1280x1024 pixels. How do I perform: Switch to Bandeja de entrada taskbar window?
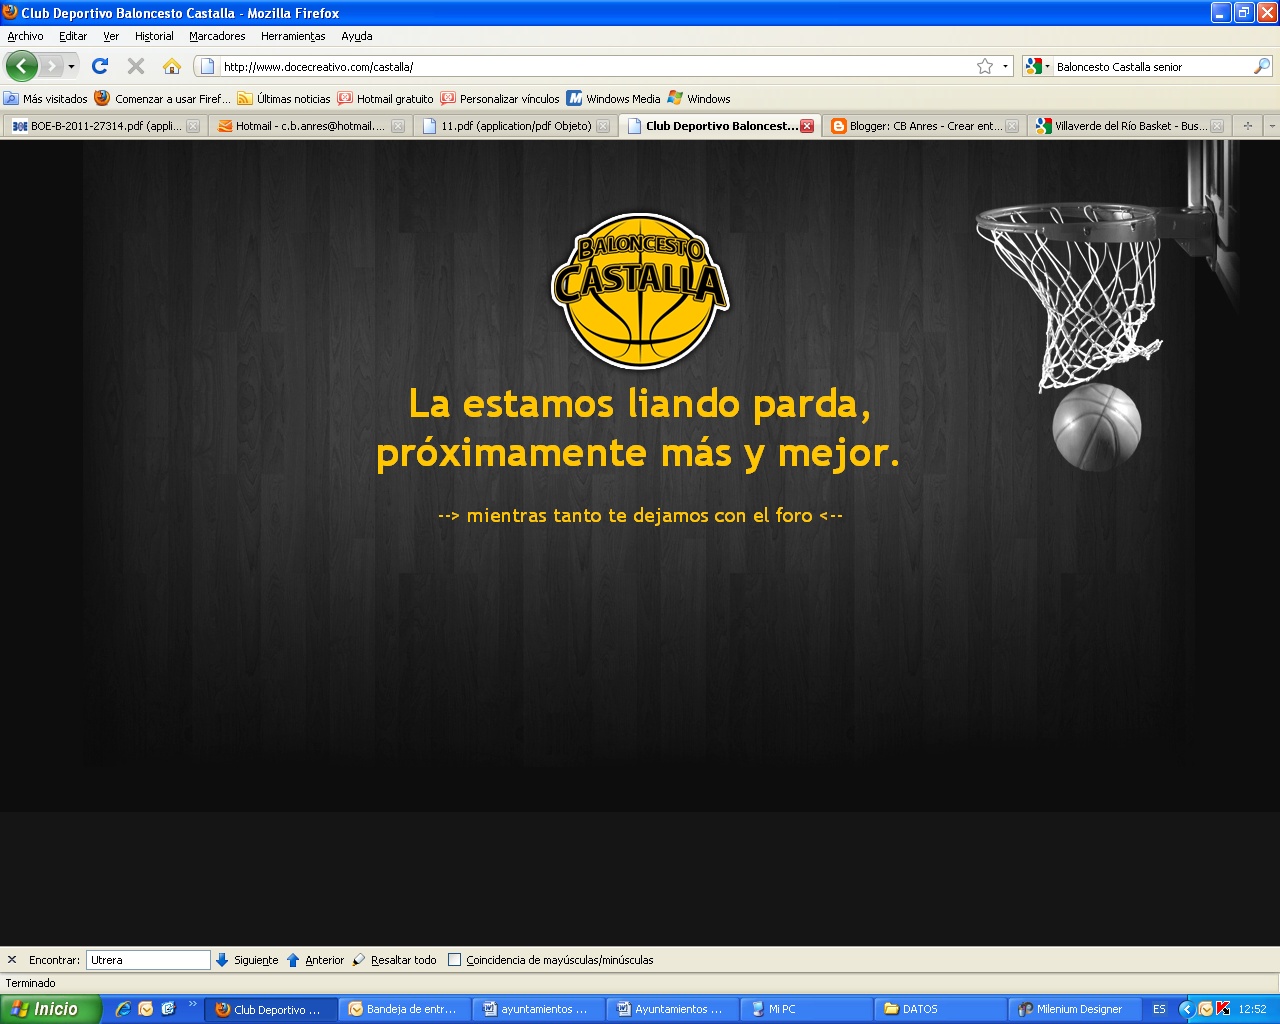pyautogui.click(x=405, y=1010)
